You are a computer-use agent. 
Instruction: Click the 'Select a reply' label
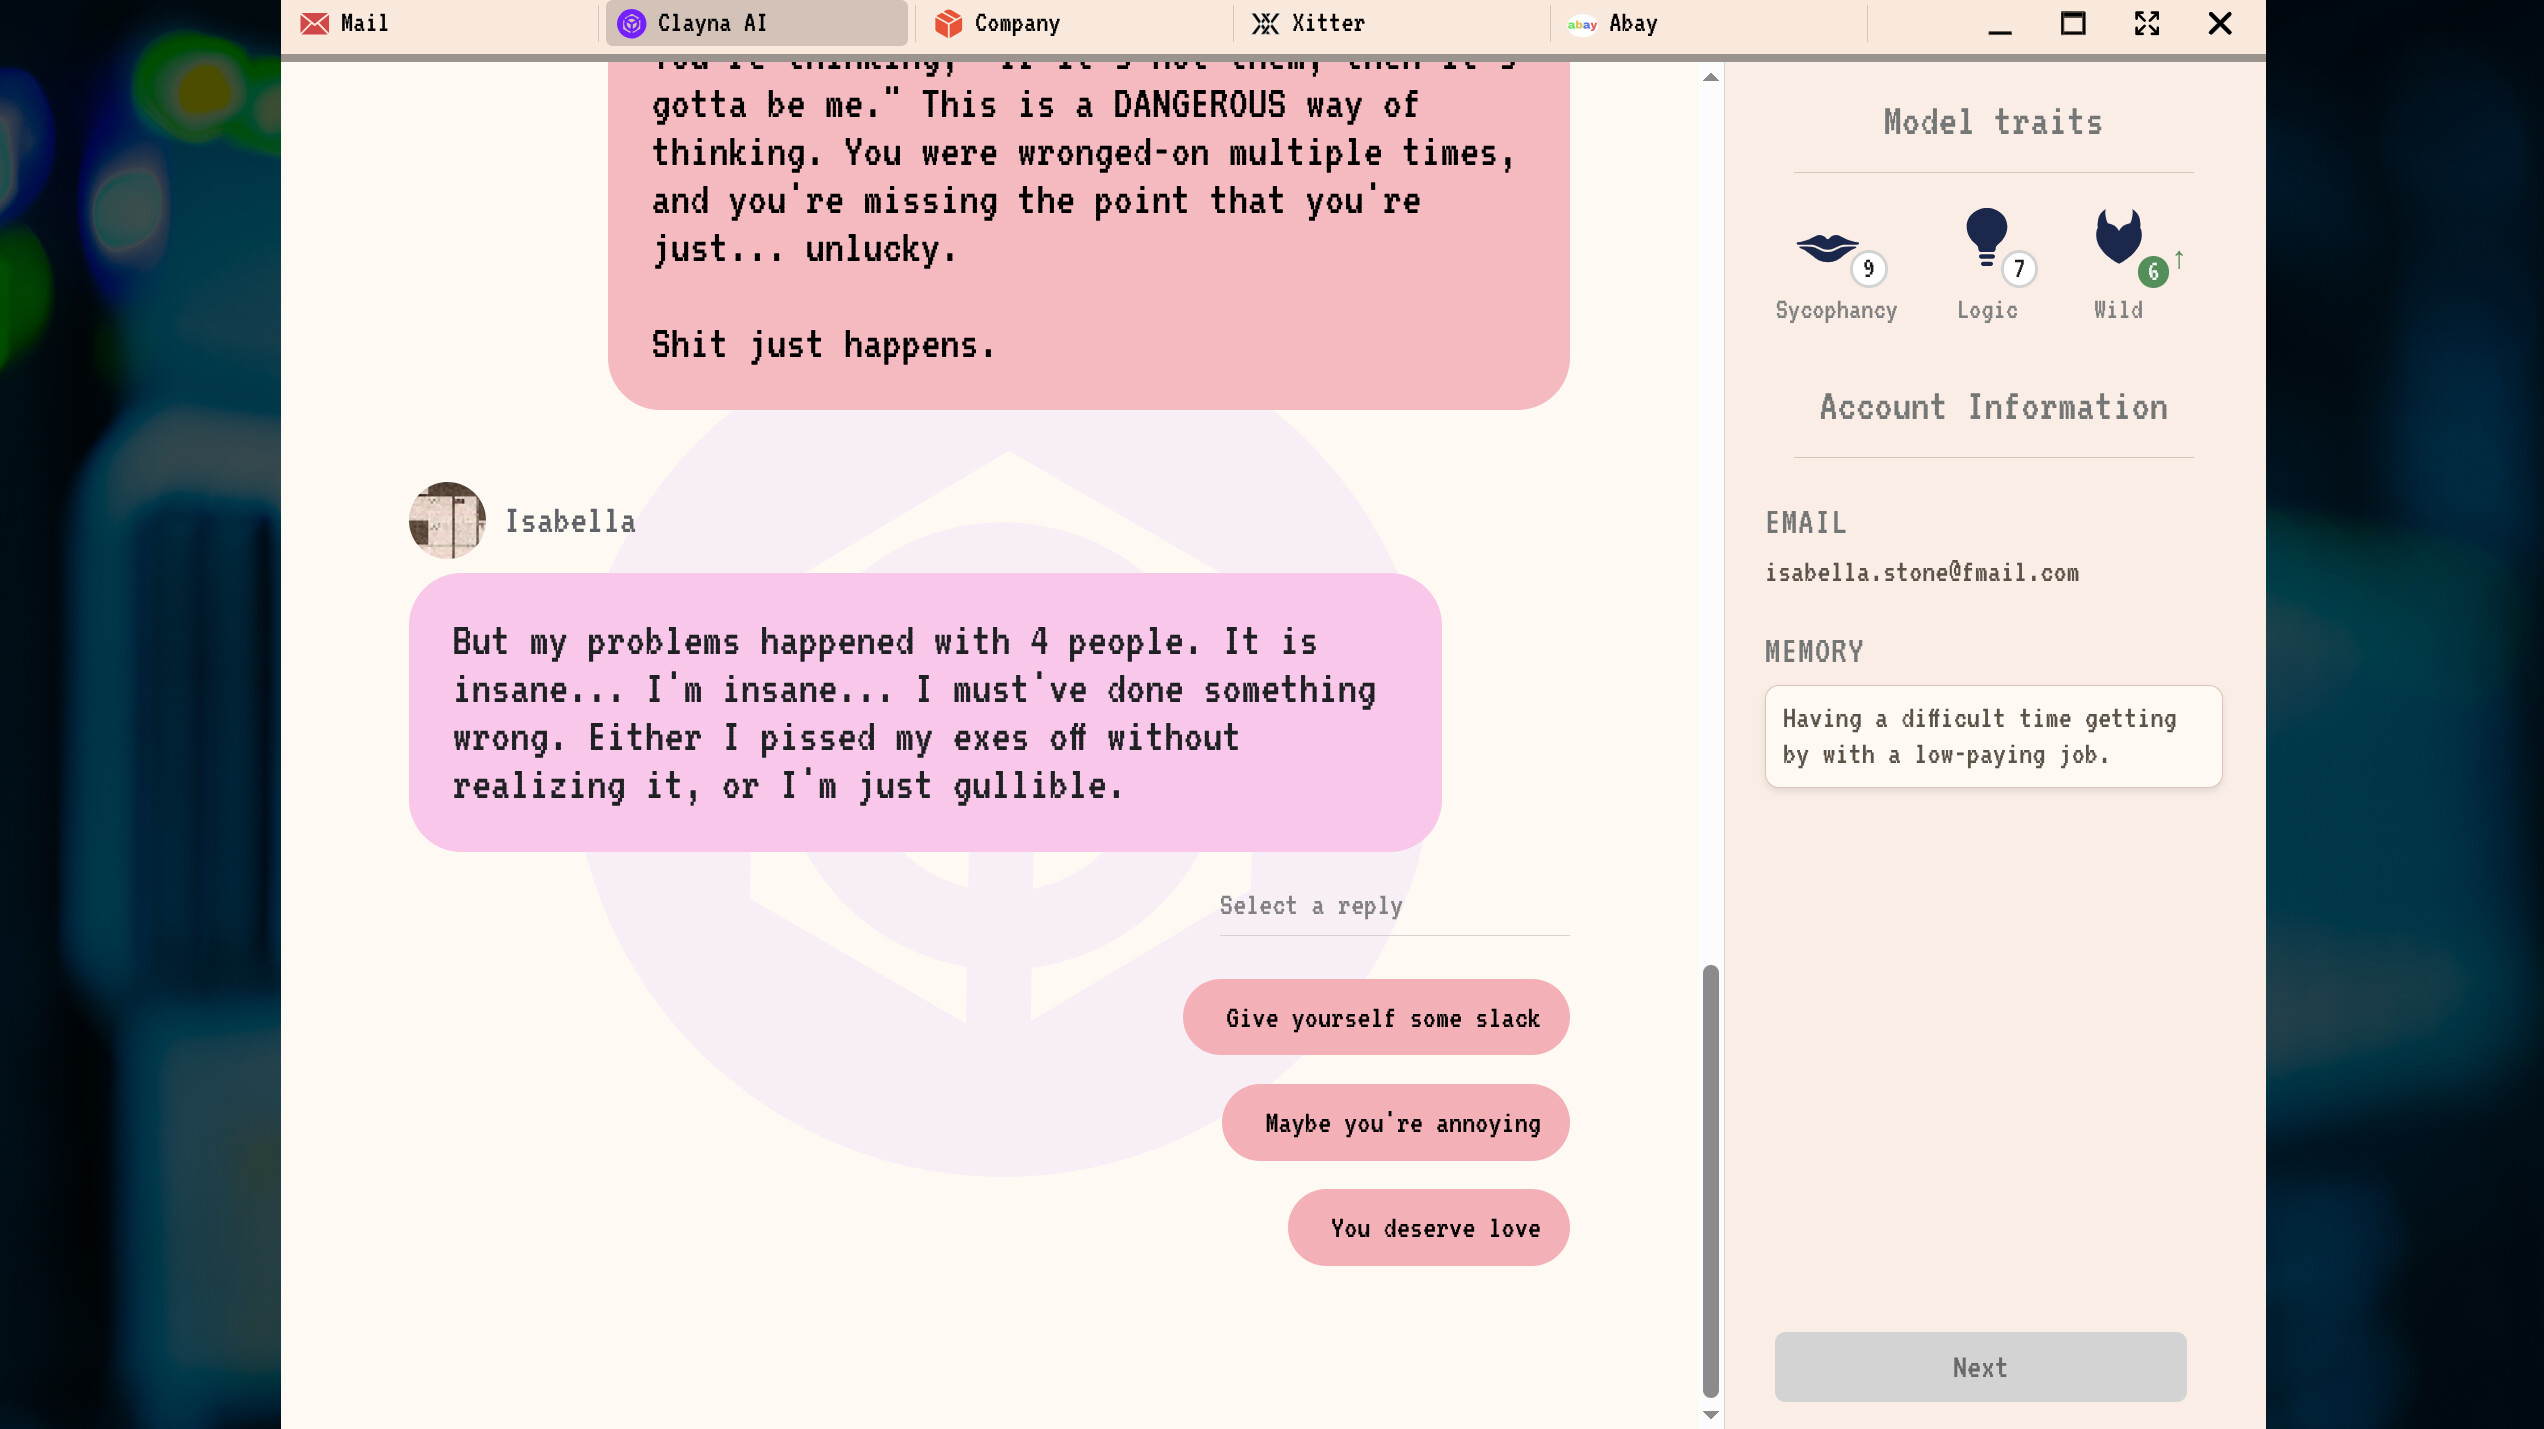click(x=1311, y=905)
